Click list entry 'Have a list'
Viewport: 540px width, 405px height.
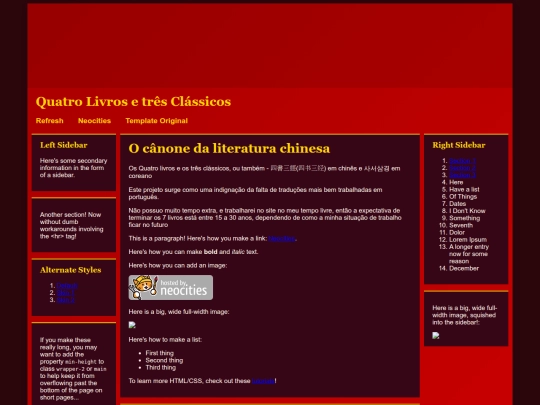point(464,189)
